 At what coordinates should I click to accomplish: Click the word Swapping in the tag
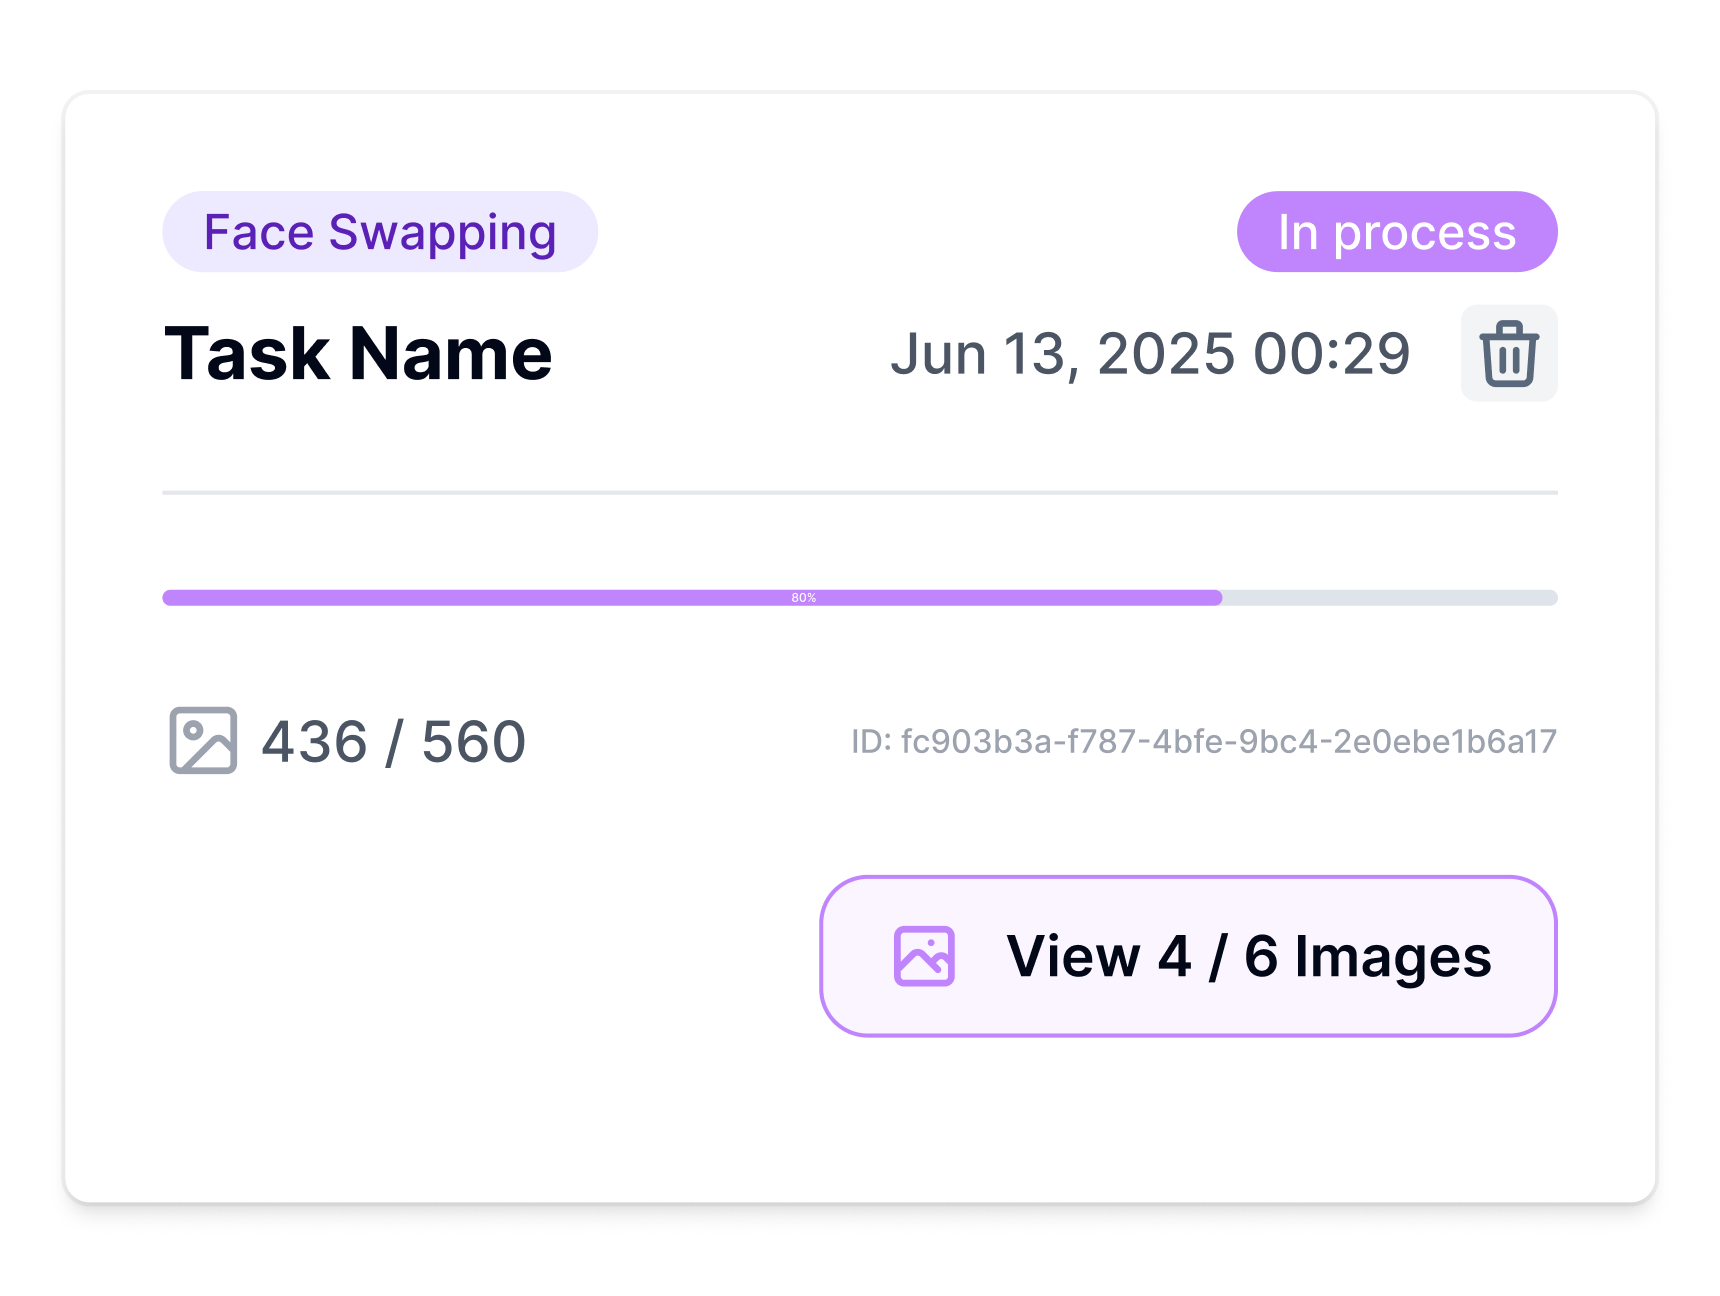[442, 233]
